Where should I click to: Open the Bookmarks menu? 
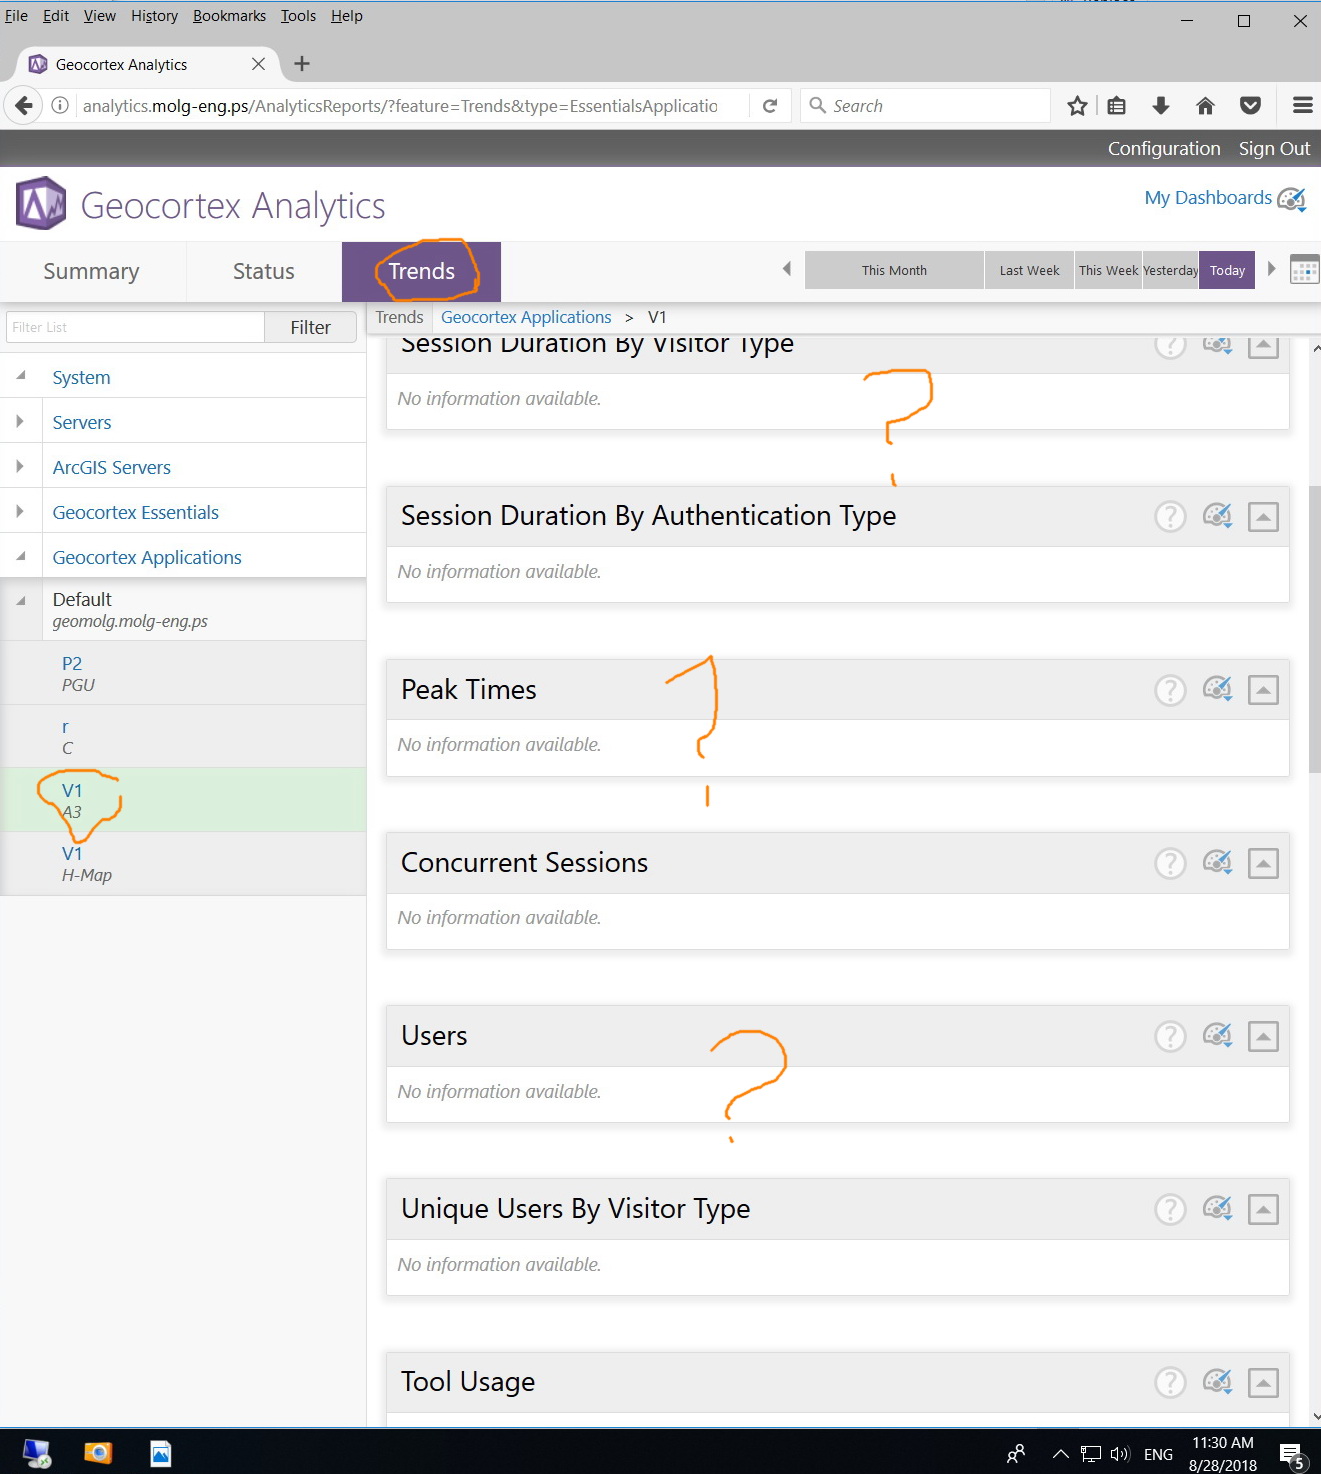point(229,16)
